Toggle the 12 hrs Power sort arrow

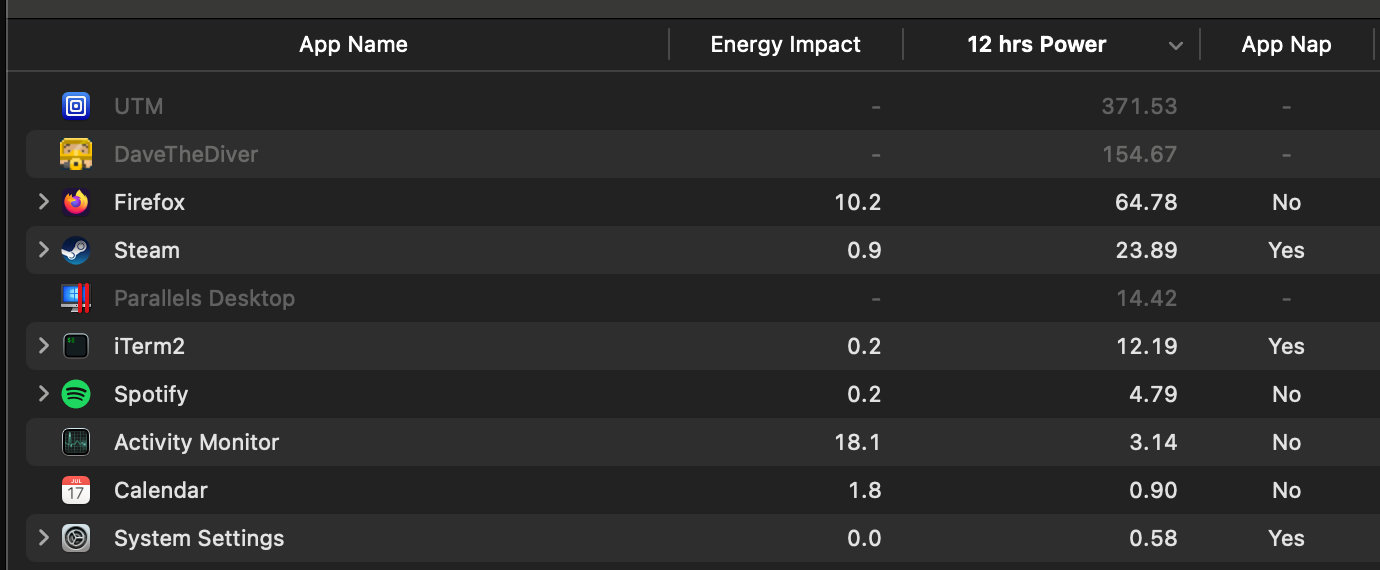coord(1176,46)
